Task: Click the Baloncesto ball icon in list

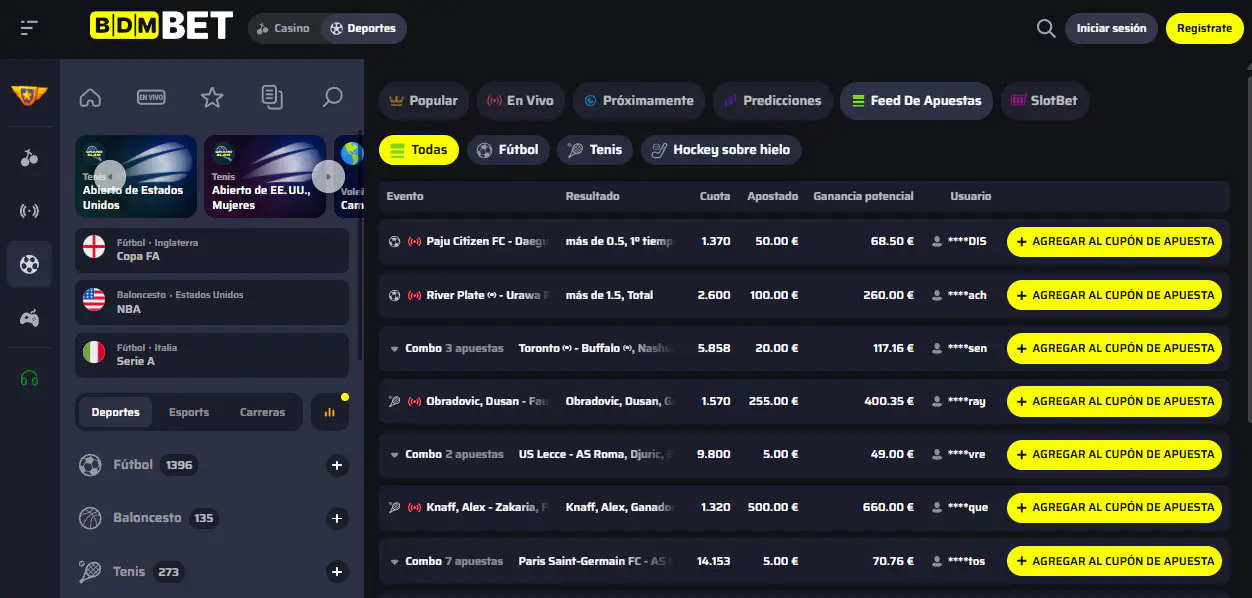Action: pos(90,518)
